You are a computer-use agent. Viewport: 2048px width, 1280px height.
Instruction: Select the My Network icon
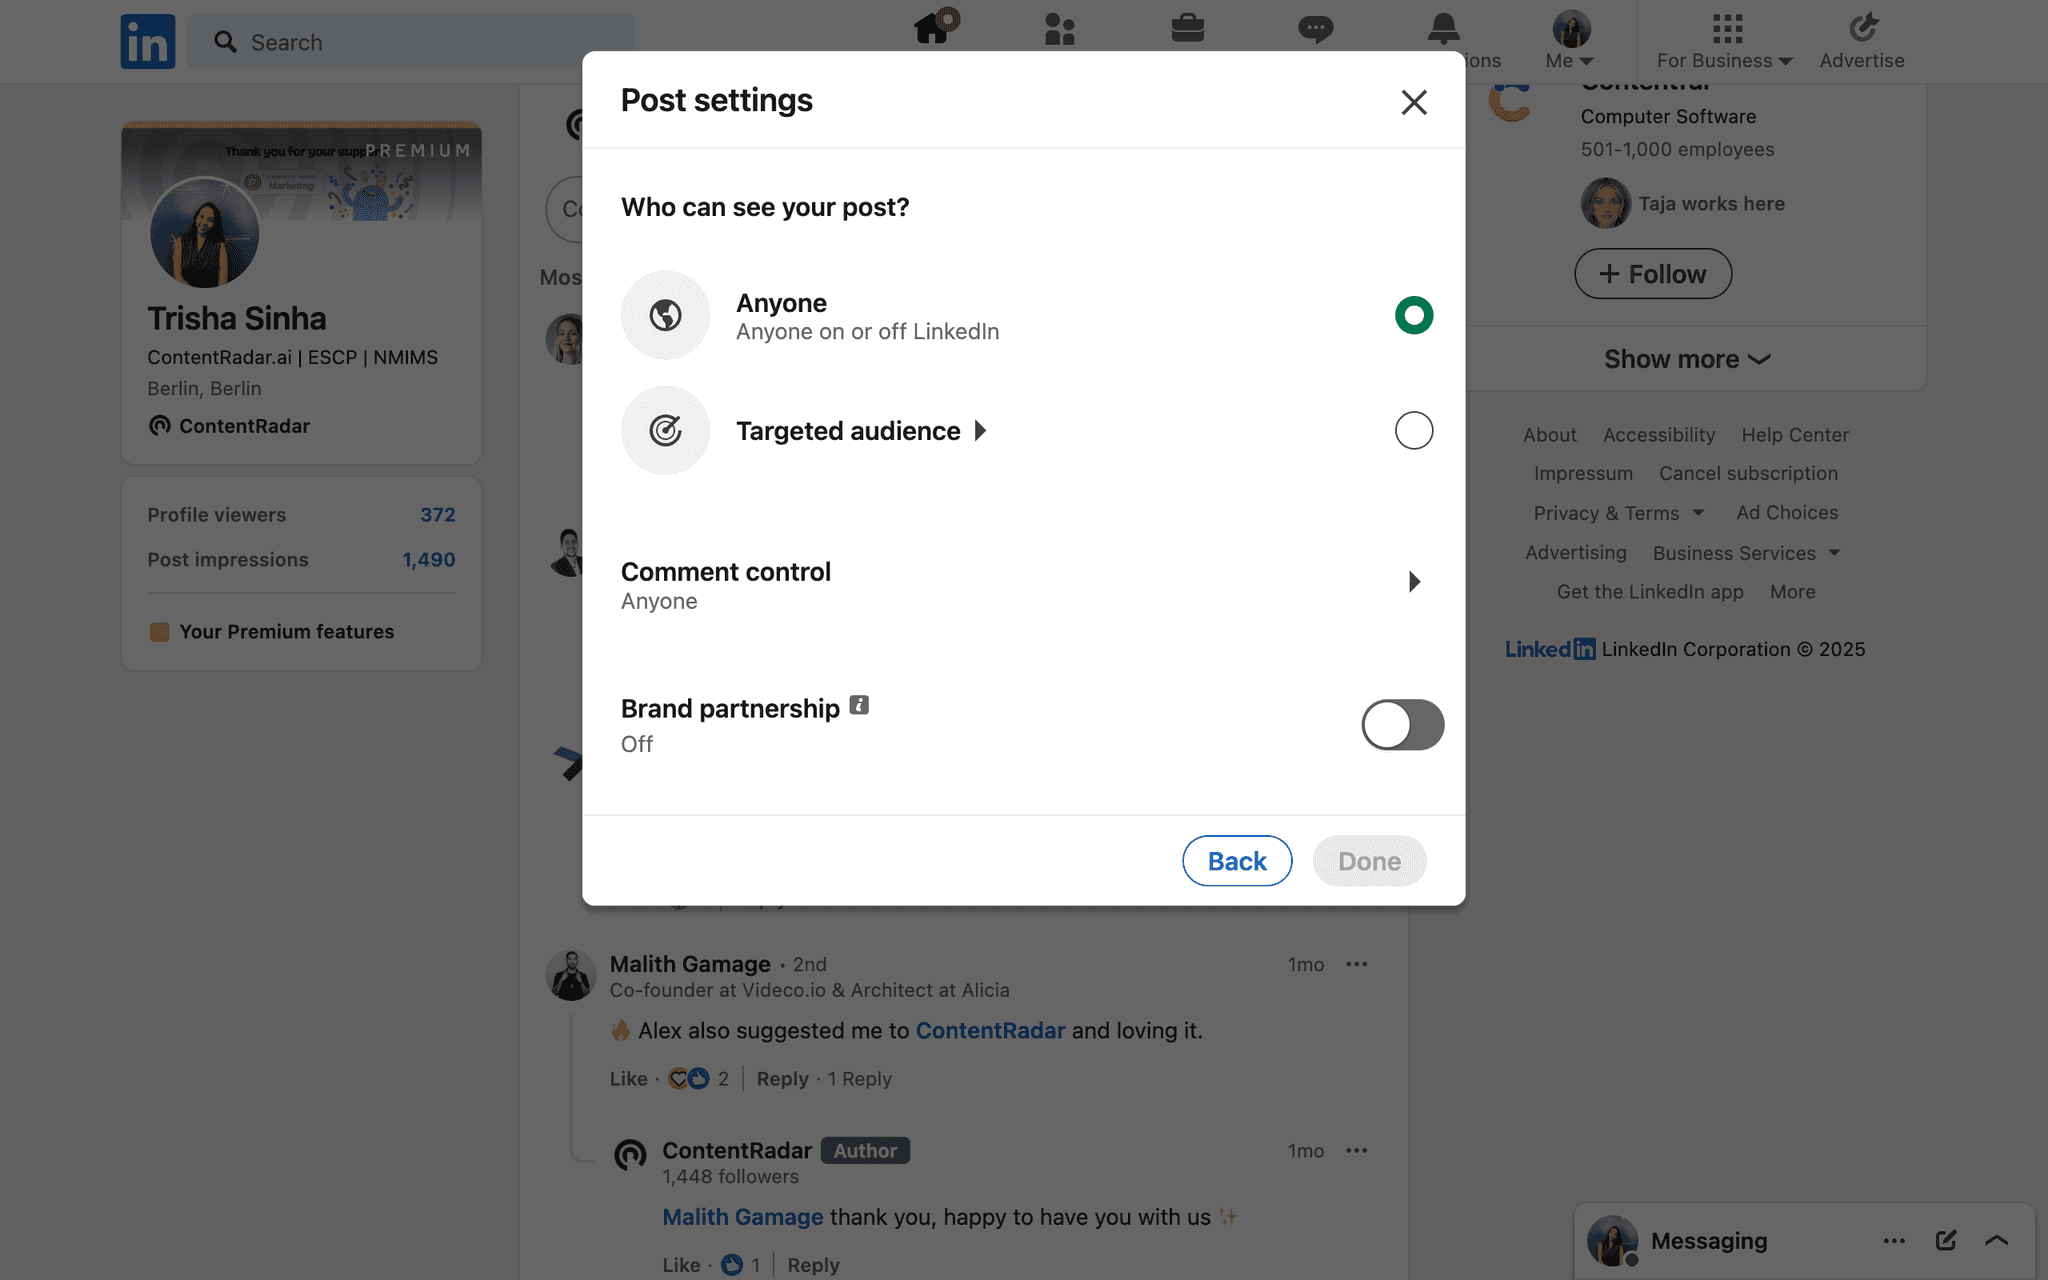(1059, 29)
